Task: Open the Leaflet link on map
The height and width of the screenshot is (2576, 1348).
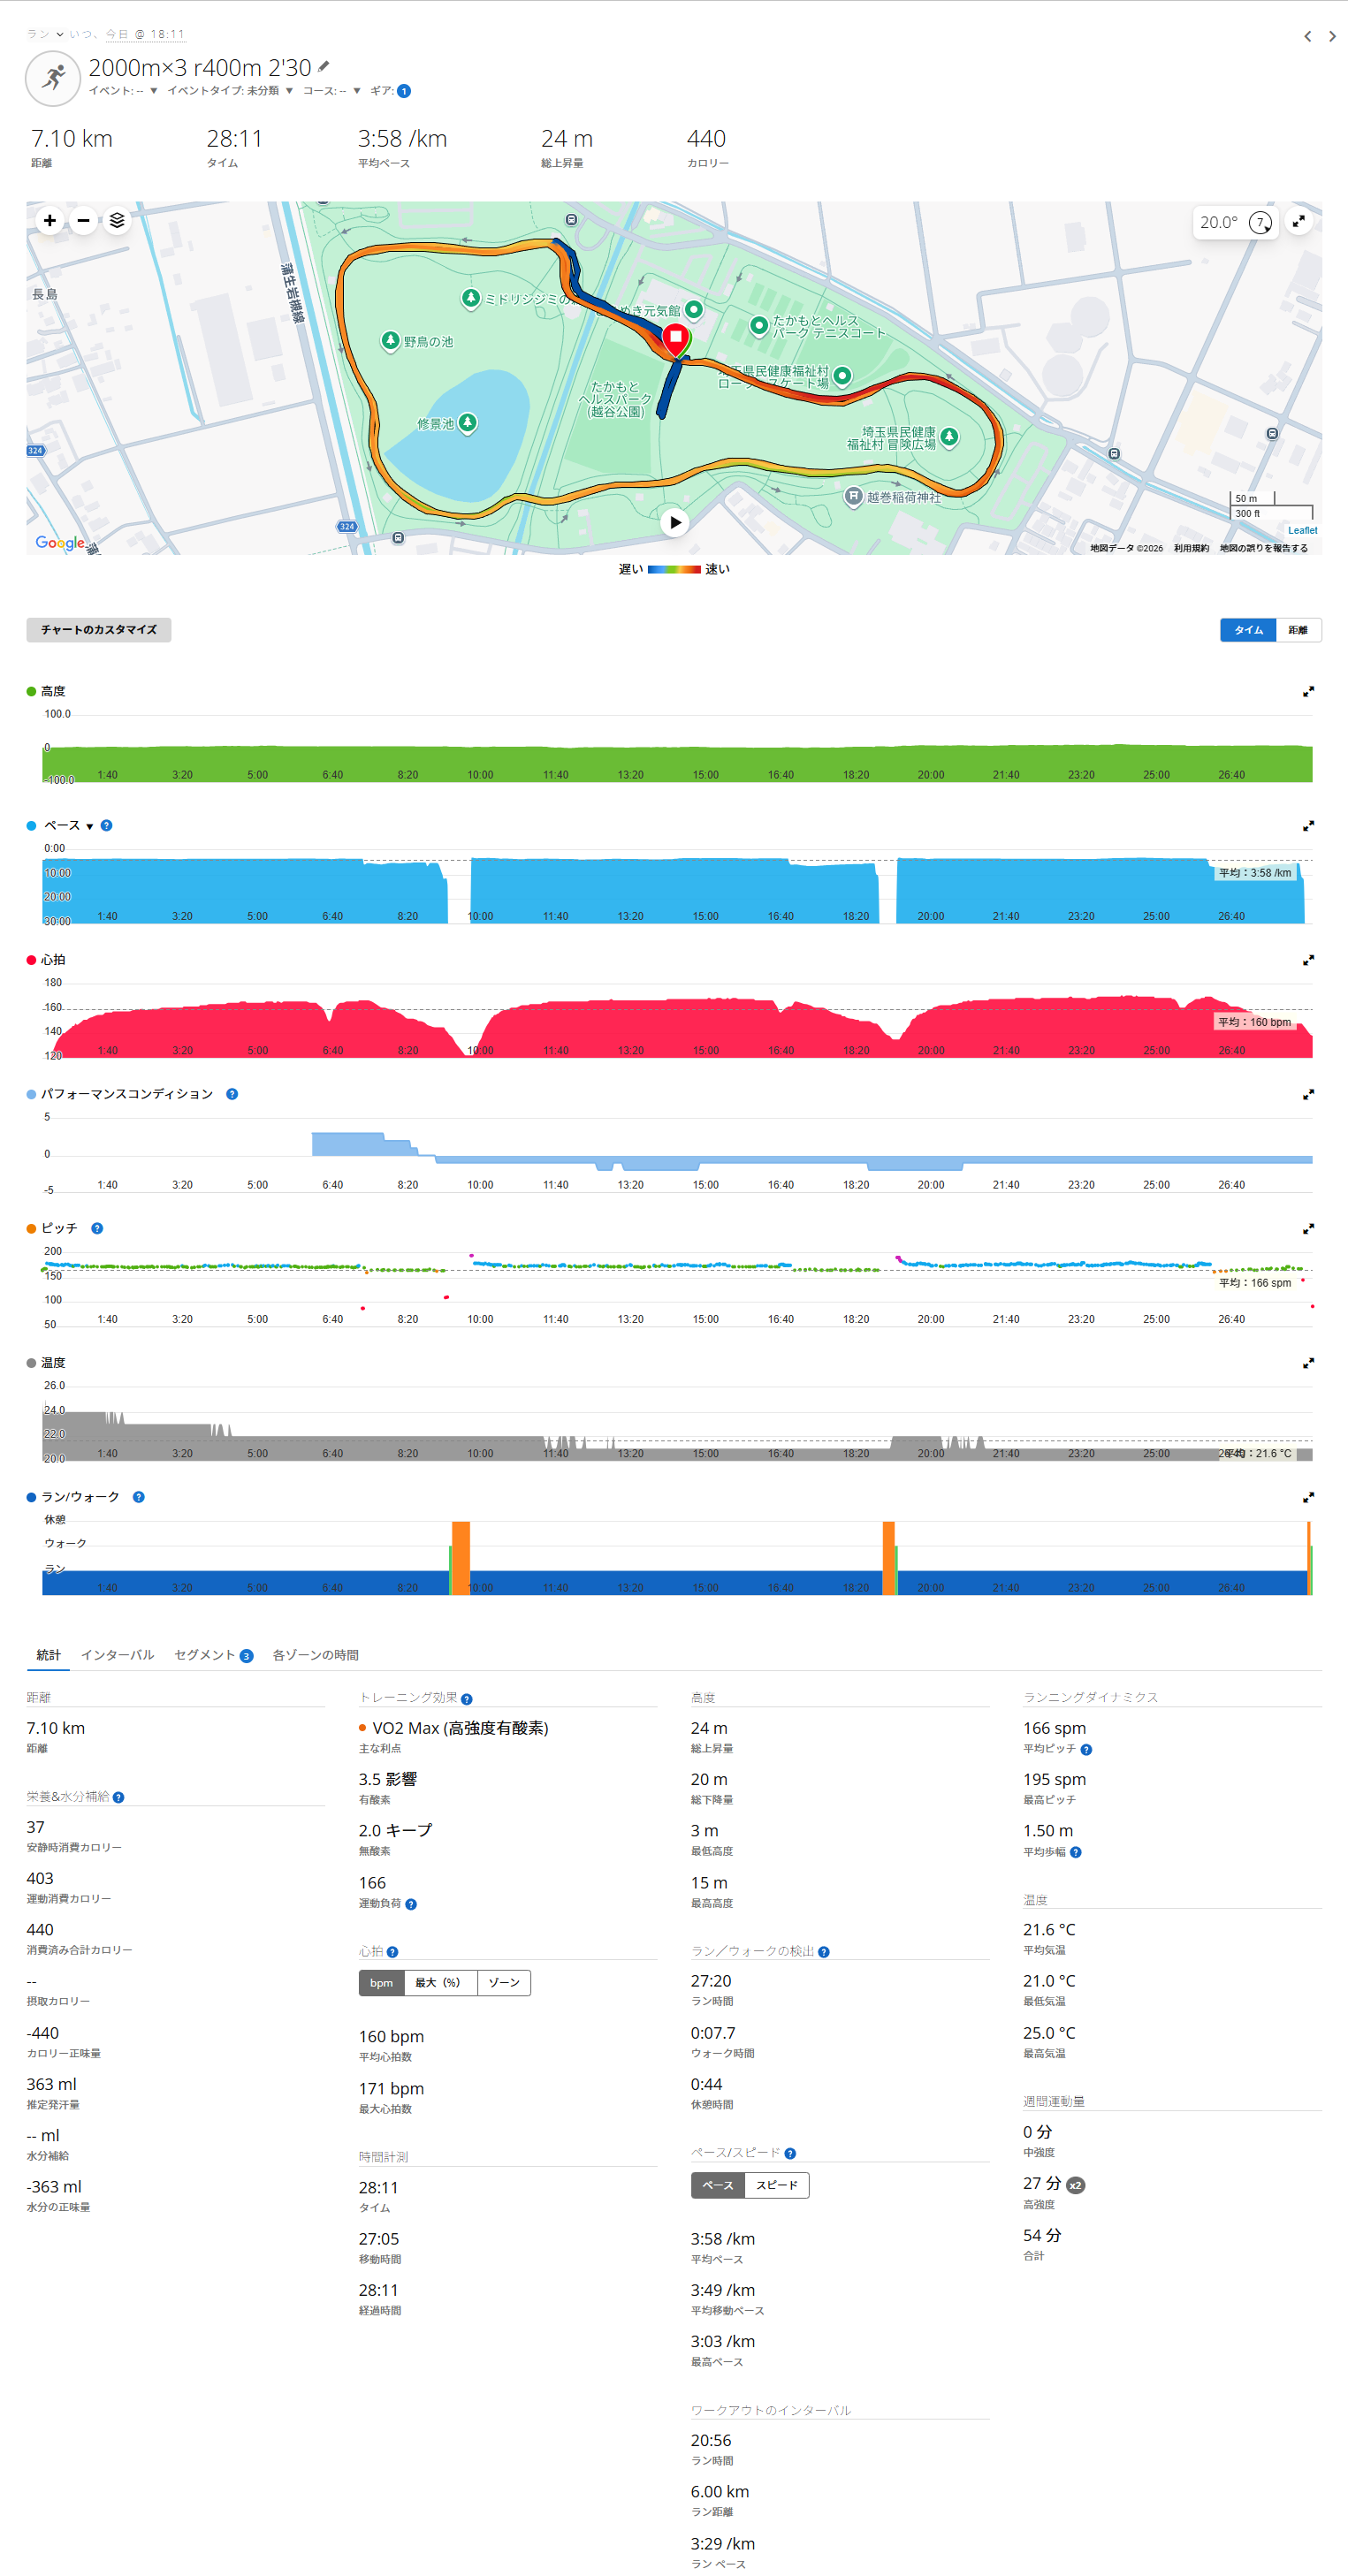Action: click(1301, 530)
